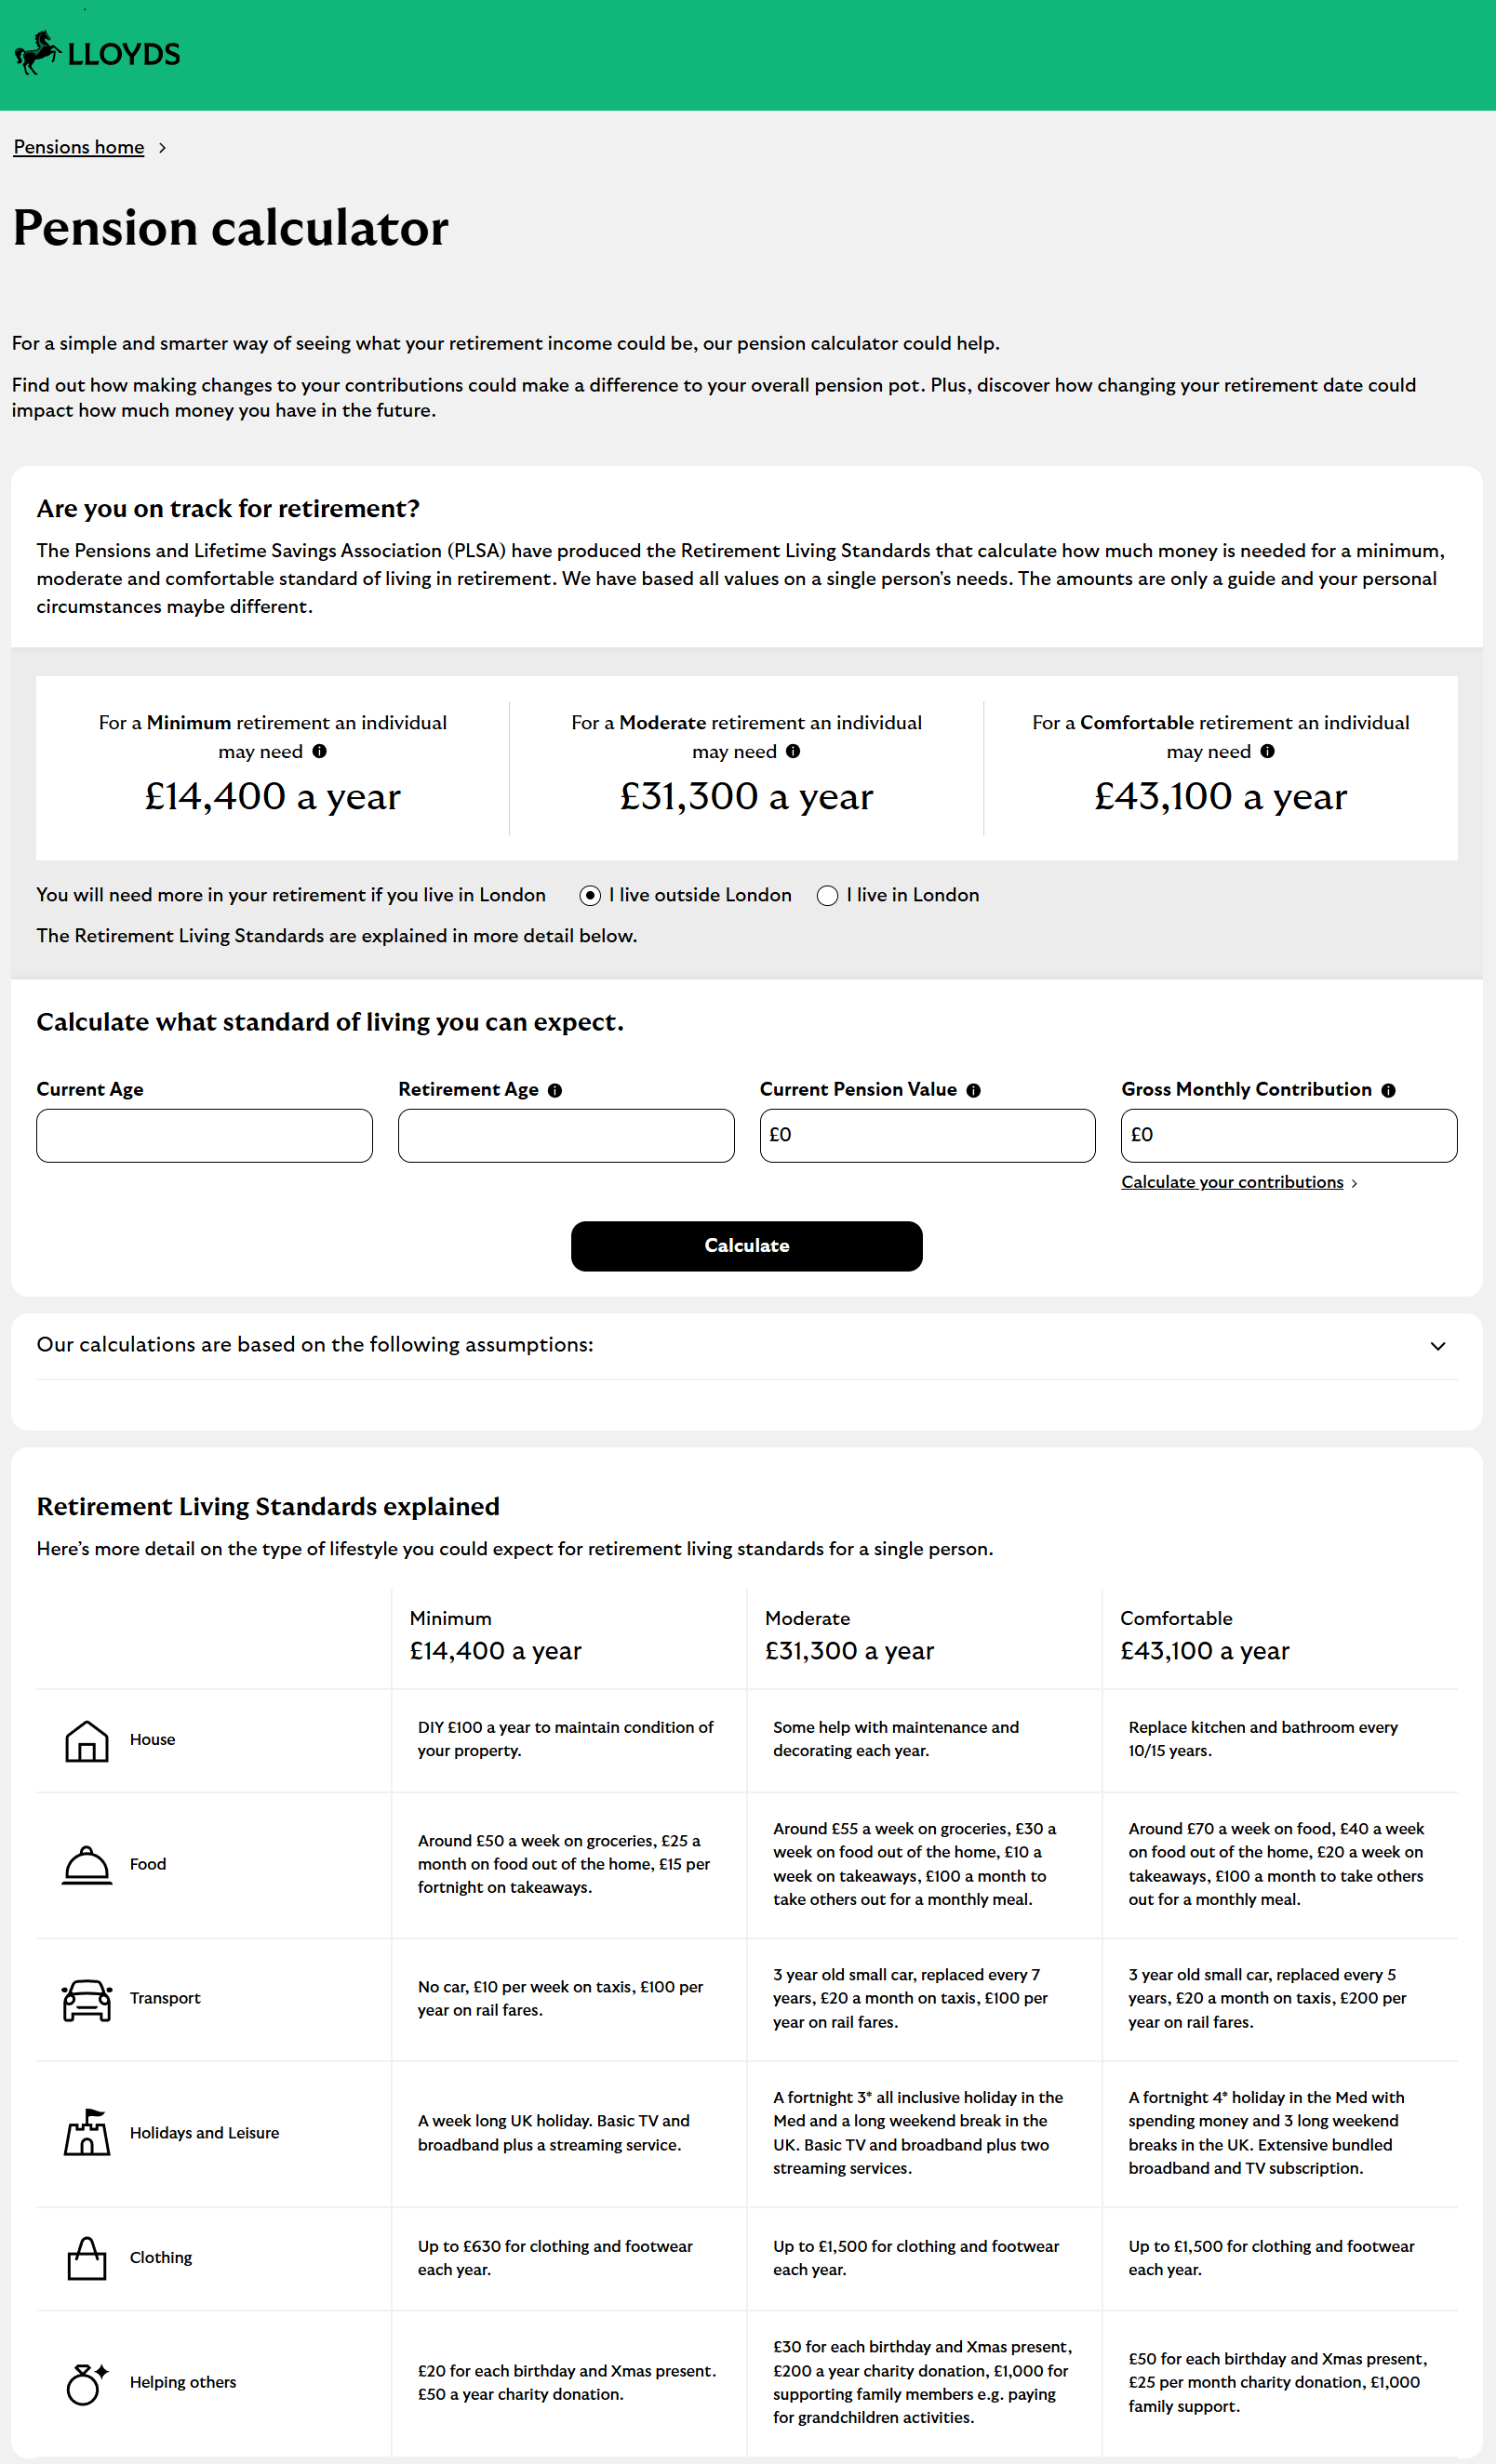Click info icon beside Comfortable retirement amount

point(1268,751)
